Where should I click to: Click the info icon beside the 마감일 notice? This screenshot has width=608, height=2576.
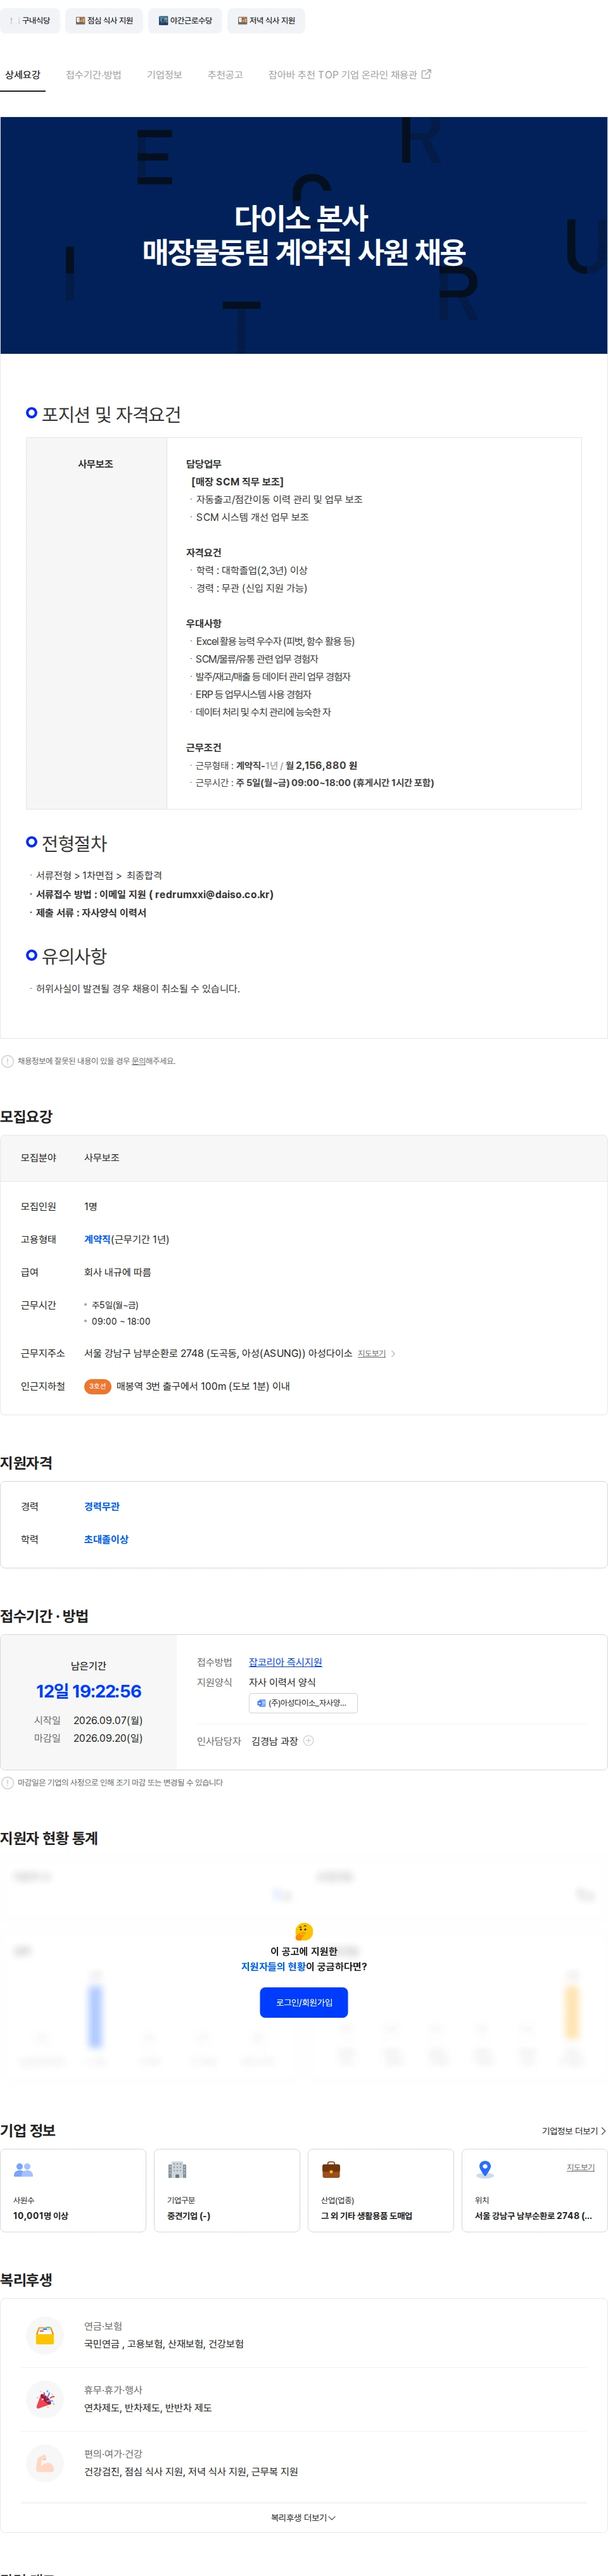click(8, 1783)
